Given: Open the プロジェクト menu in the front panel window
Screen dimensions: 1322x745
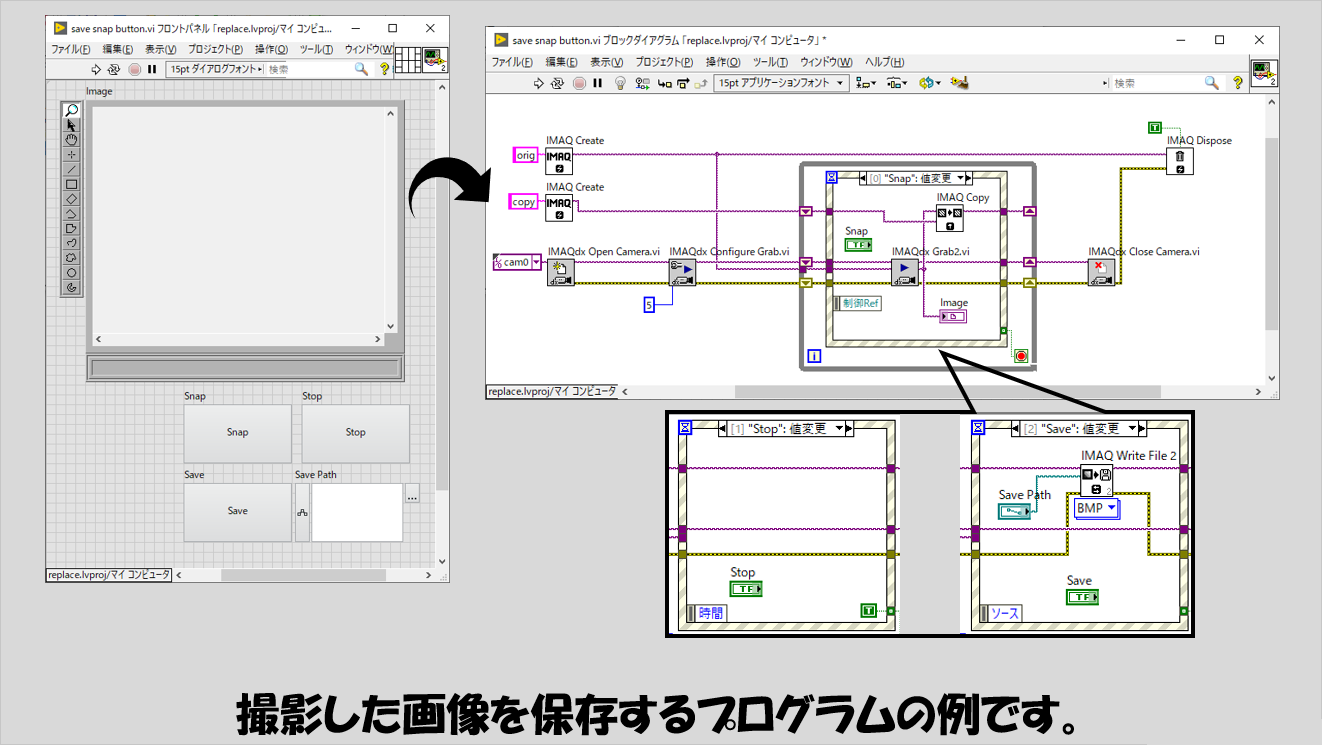Looking at the screenshot, I should point(215,49).
